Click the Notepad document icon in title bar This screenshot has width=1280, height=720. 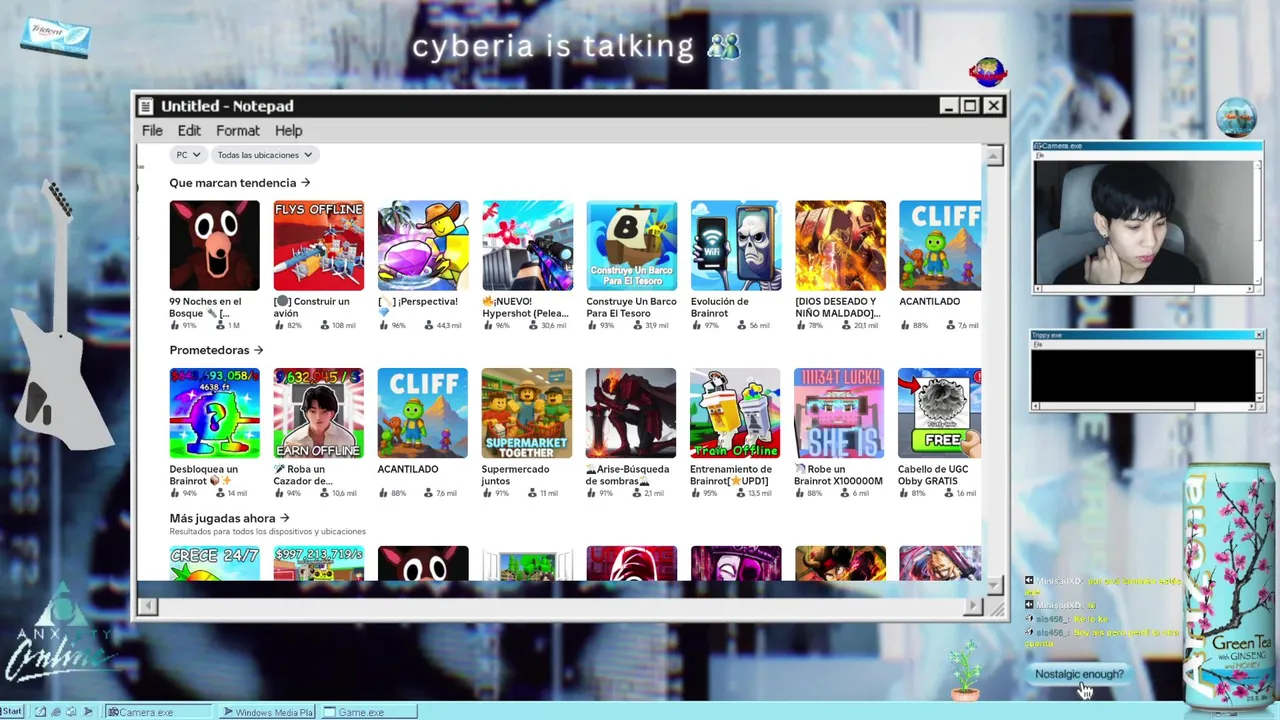(x=146, y=106)
